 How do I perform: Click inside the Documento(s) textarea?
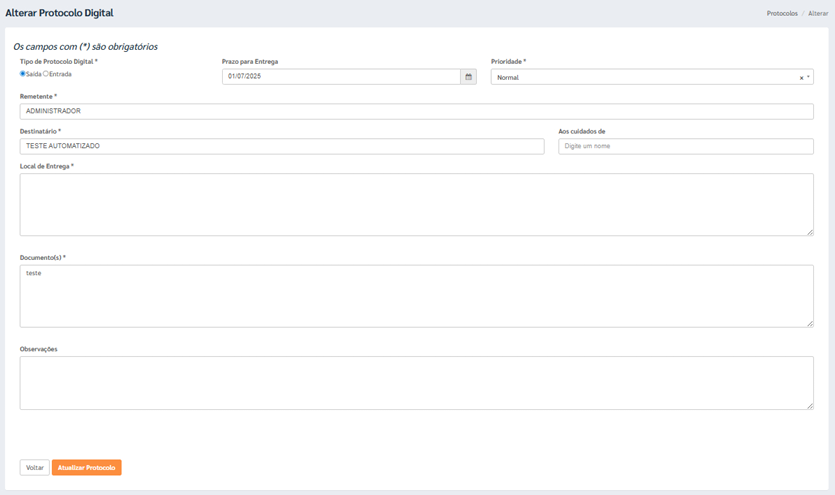pyautogui.click(x=416, y=296)
